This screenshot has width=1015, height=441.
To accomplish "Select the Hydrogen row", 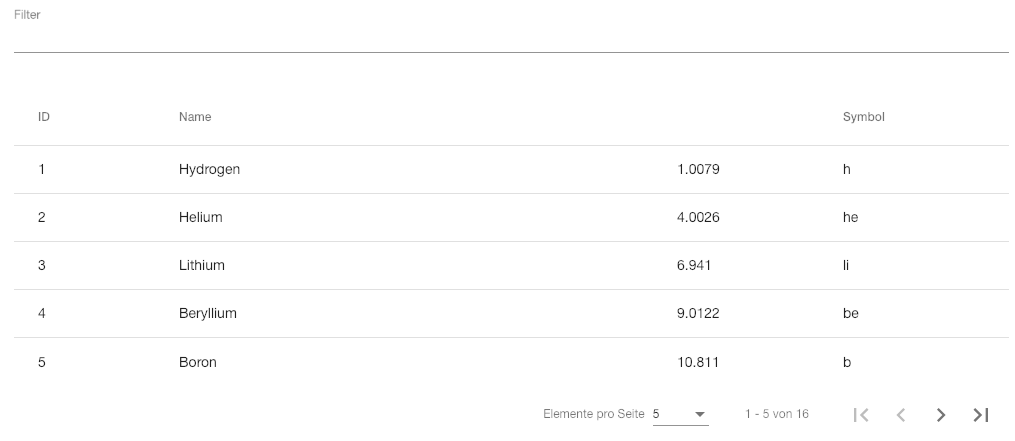I will (x=511, y=170).
